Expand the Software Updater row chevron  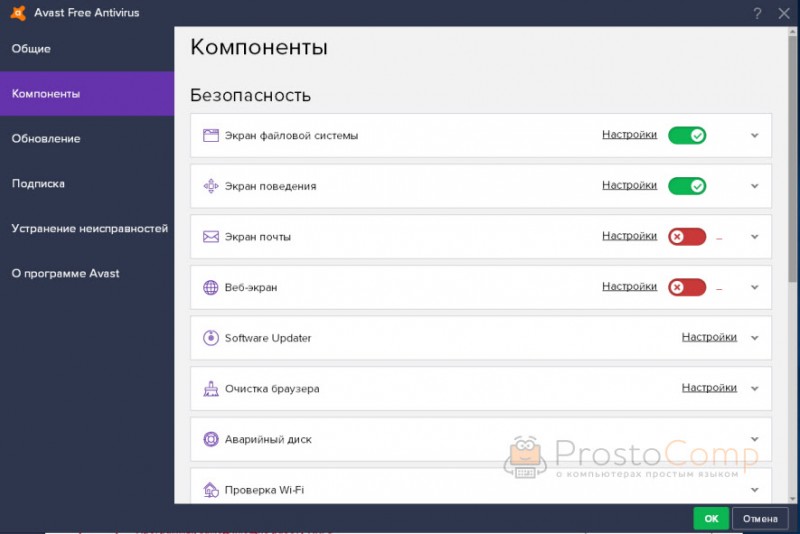(755, 338)
